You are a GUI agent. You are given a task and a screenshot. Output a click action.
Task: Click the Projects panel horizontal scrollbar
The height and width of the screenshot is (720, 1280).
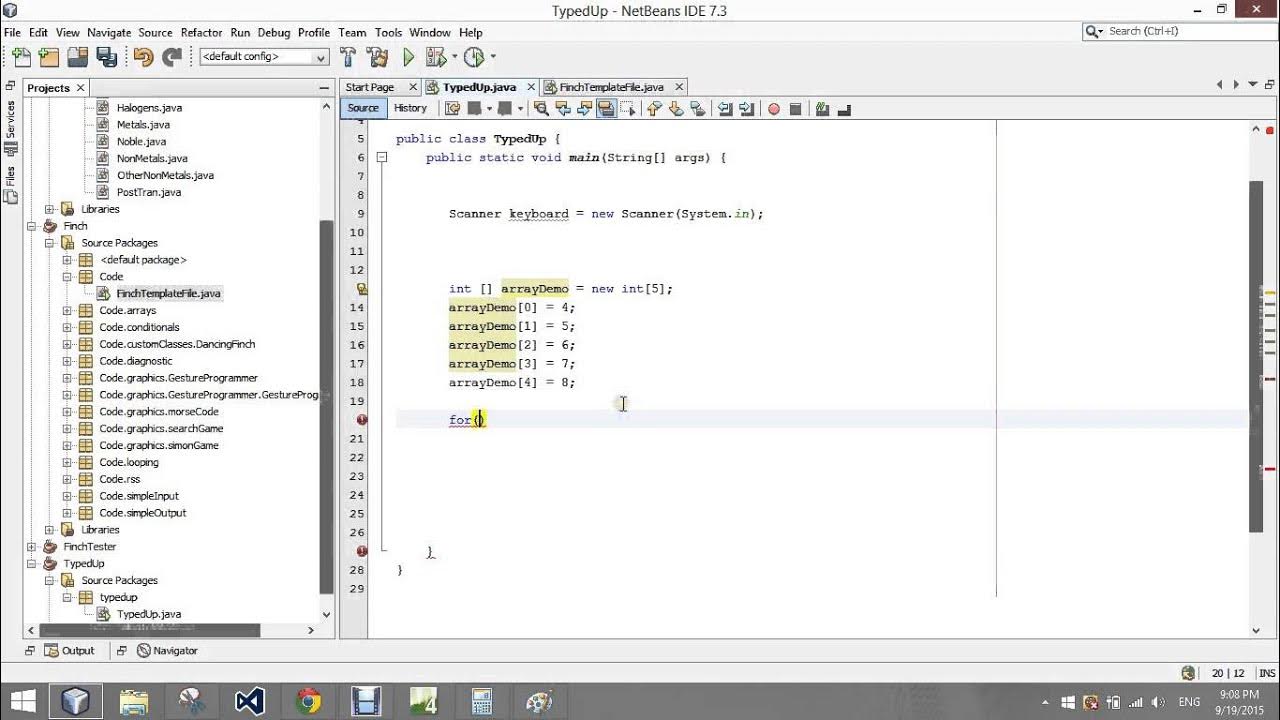point(149,630)
